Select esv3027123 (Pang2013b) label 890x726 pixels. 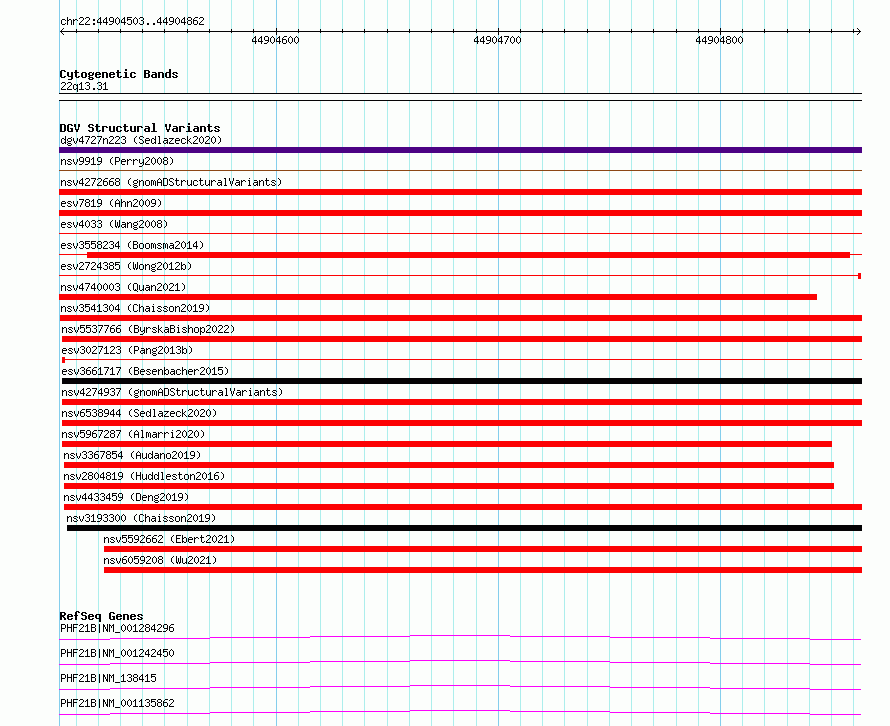click(x=127, y=350)
